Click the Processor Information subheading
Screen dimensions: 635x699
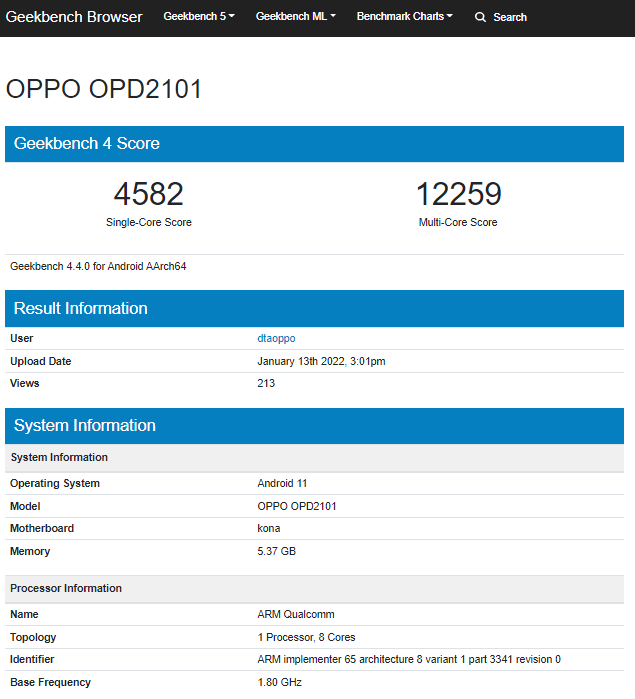(66, 588)
